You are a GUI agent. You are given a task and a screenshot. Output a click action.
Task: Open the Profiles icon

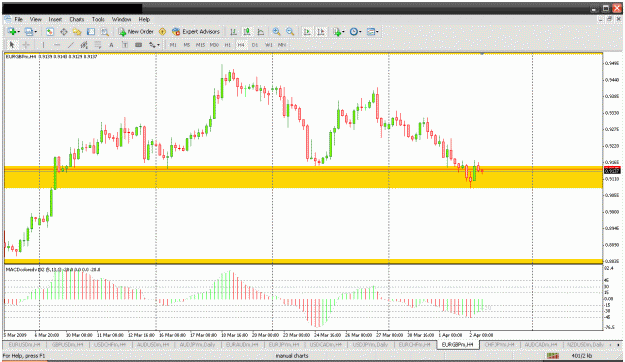click(28, 31)
